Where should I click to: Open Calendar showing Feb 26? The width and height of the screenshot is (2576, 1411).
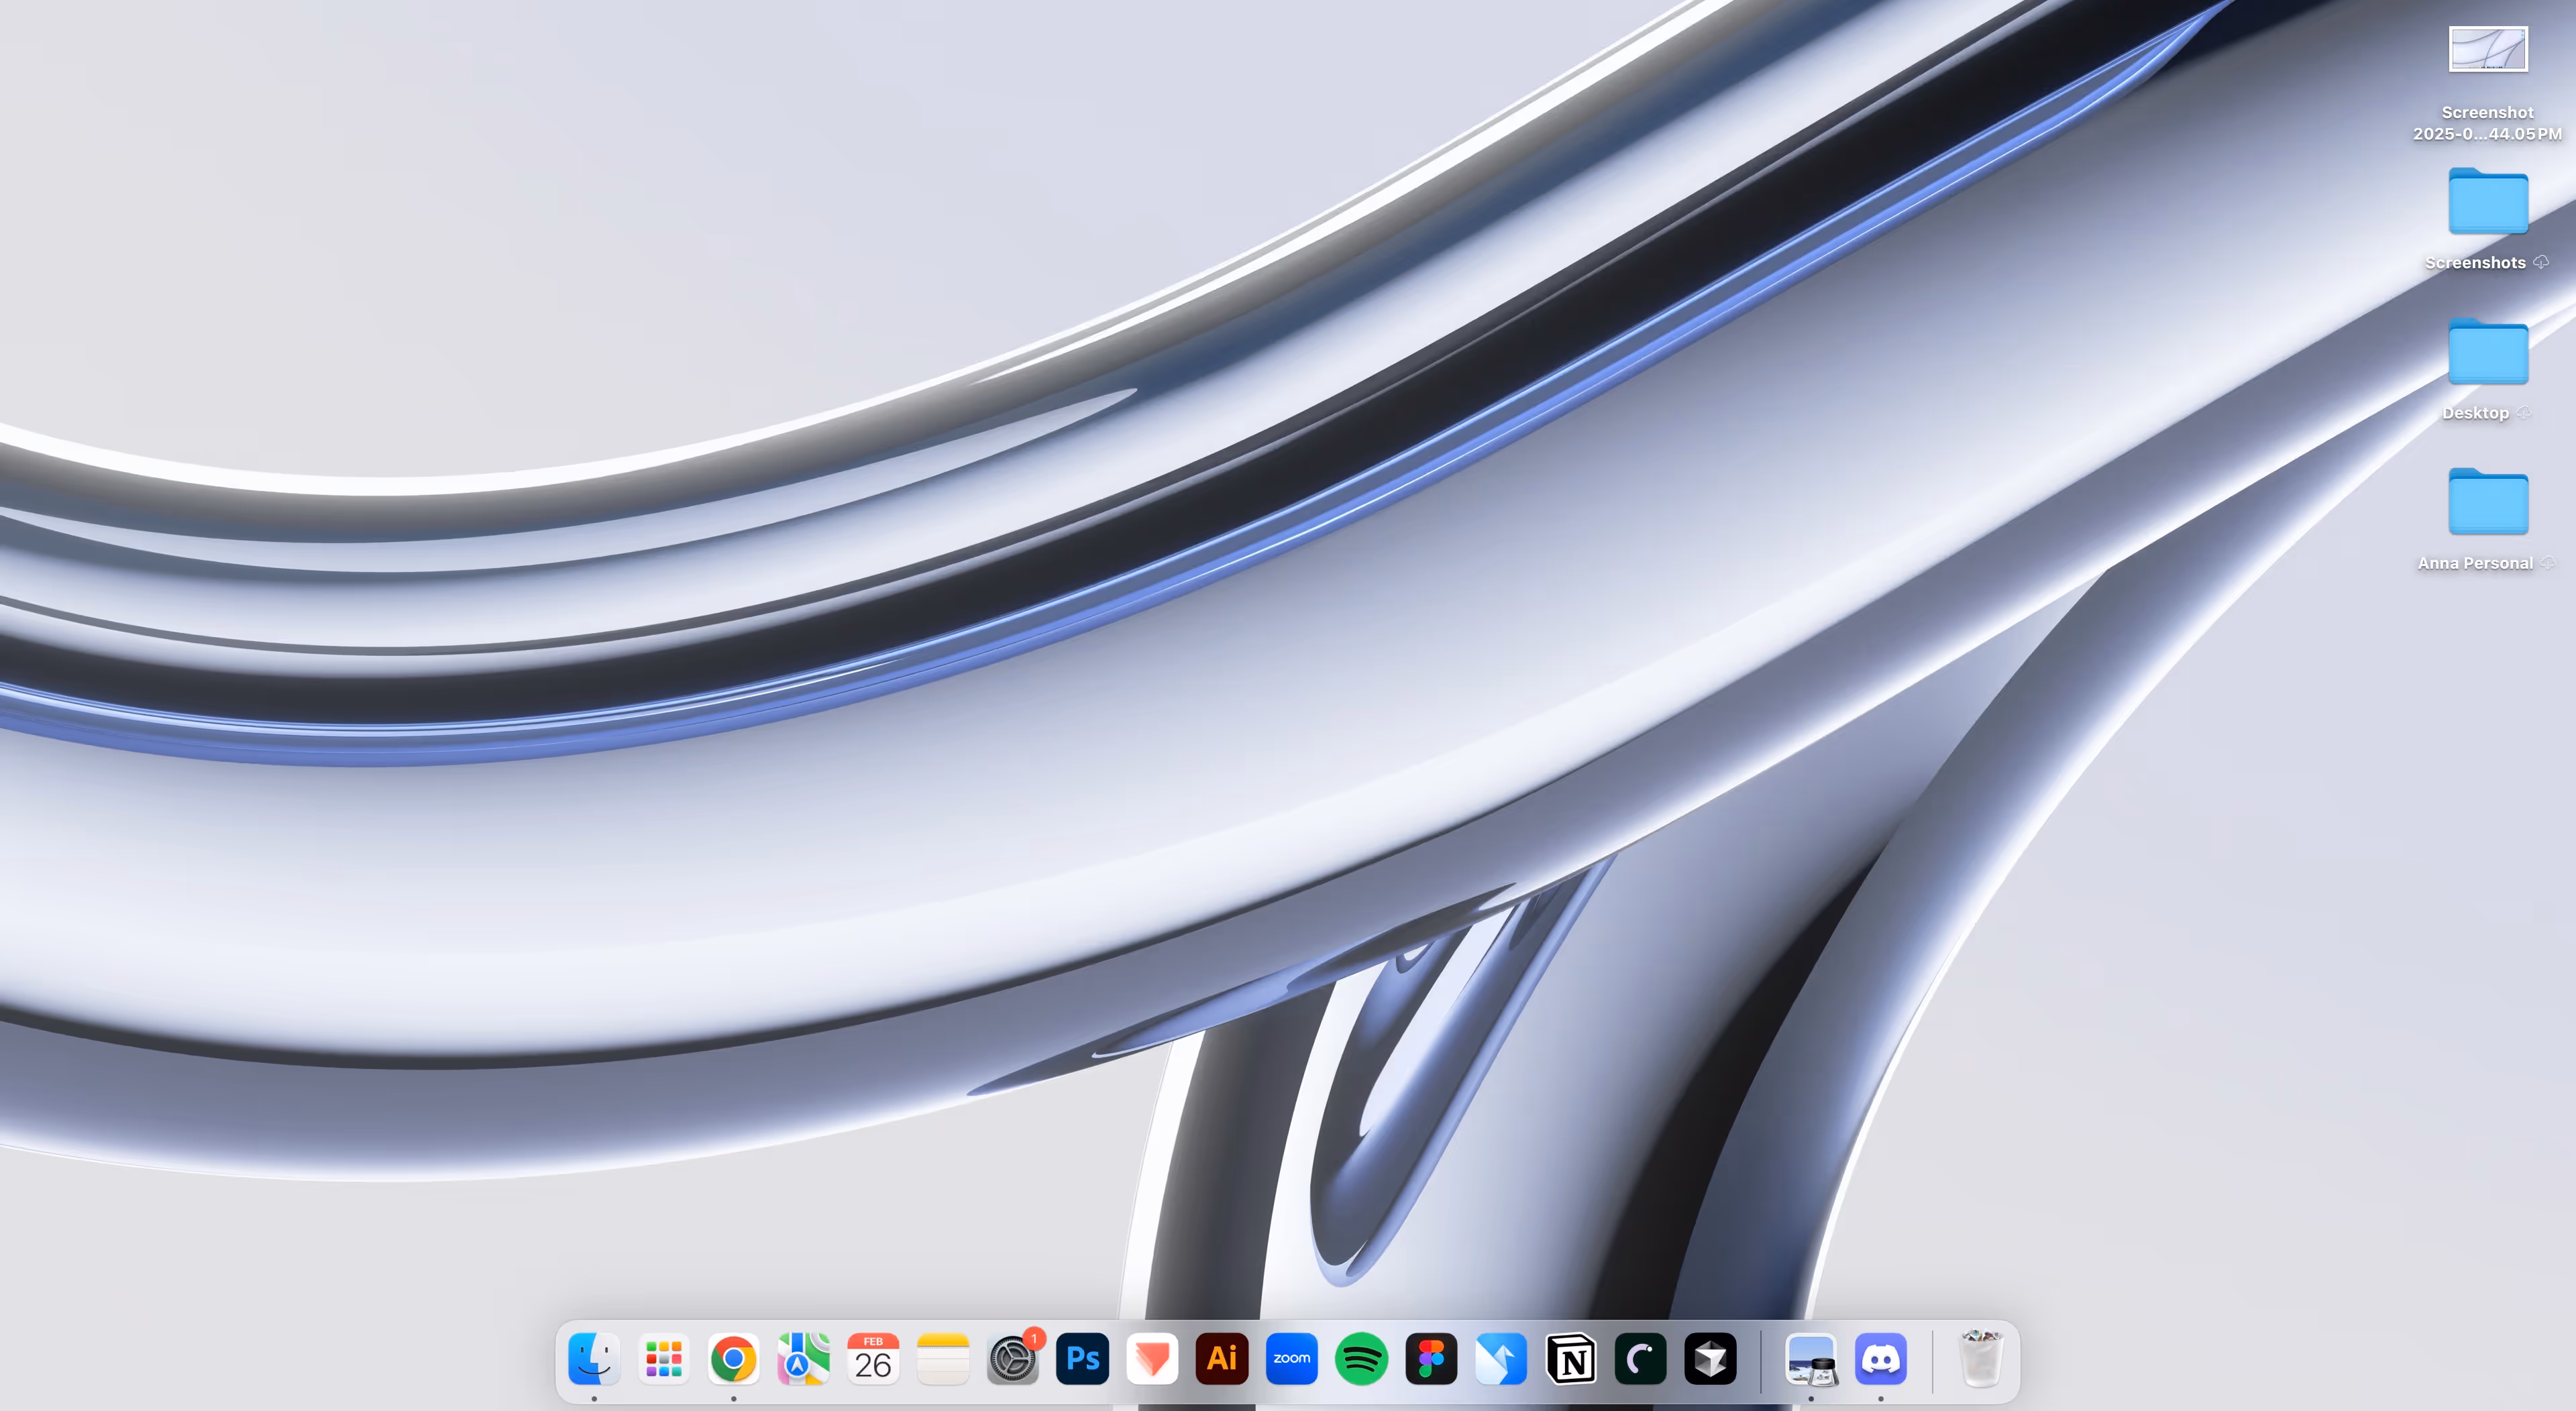873,1358
